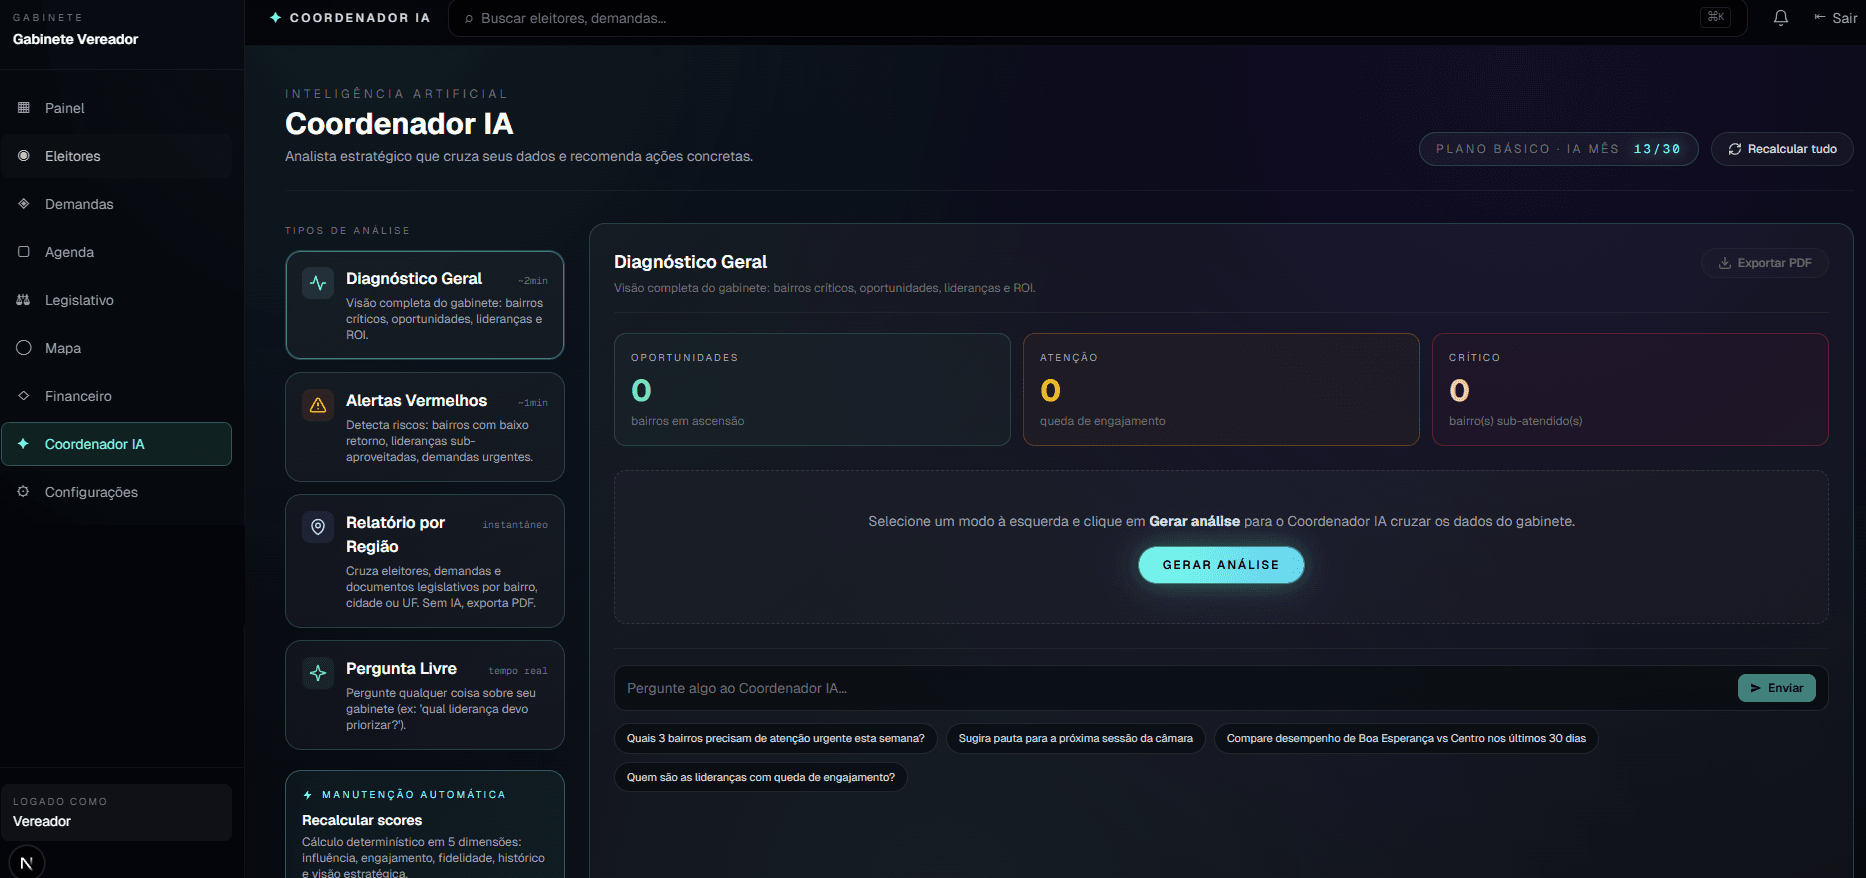This screenshot has height=878, width=1866.
Task: Select the Alertas Vermelhos analysis type
Action: (x=425, y=427)
